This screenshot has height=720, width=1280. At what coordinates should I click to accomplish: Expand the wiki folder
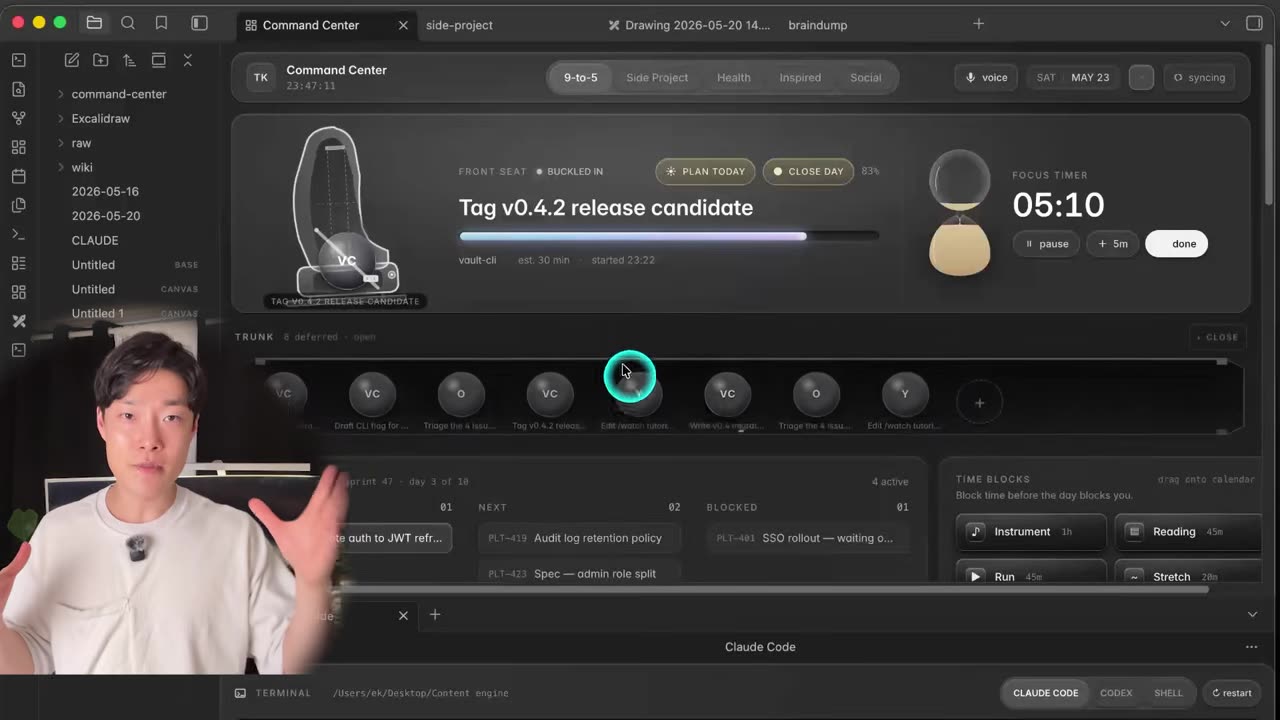click(82, 167)
